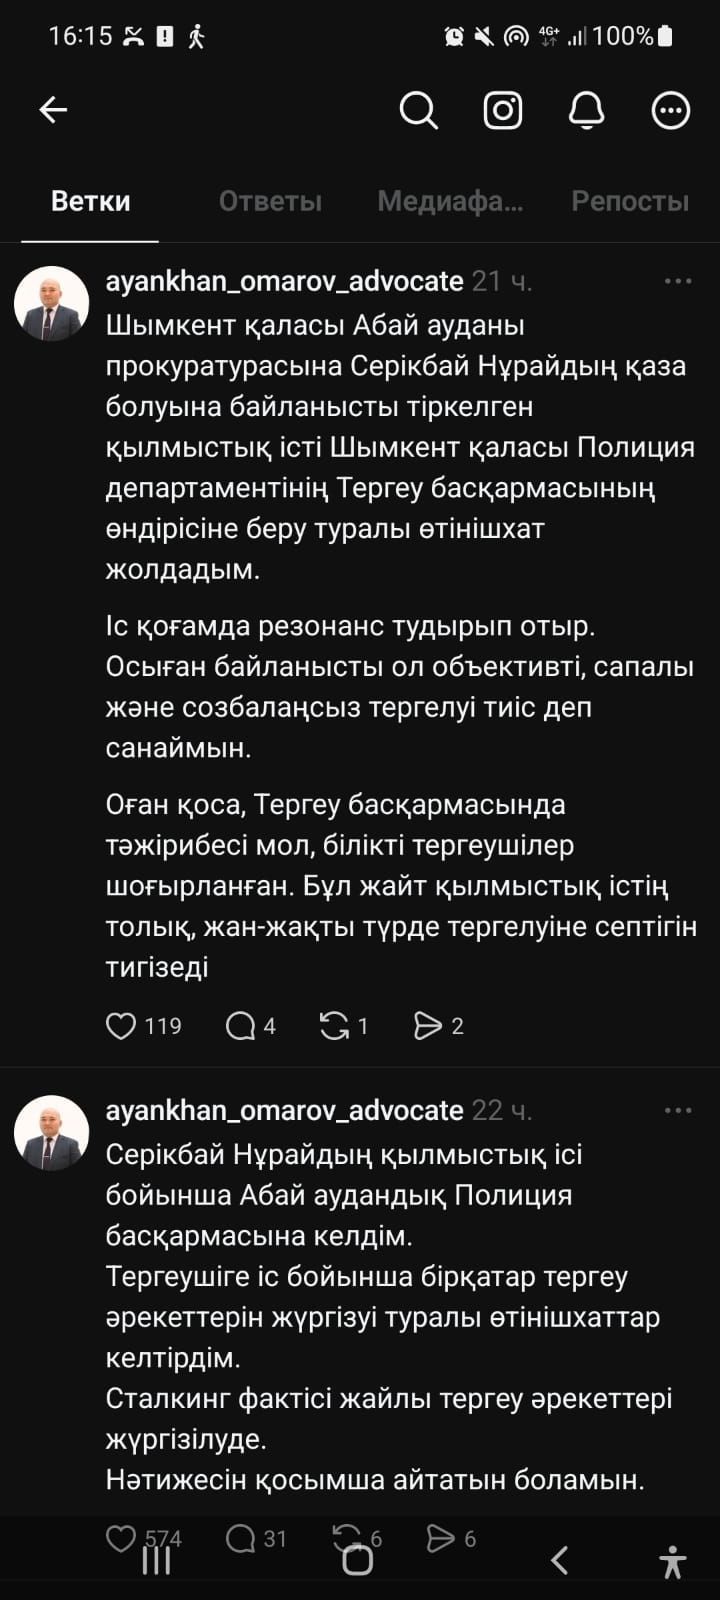Viewport: 720px width, 1600px height.
Task: Open the search magnifier icon
Action: point(418,110)
